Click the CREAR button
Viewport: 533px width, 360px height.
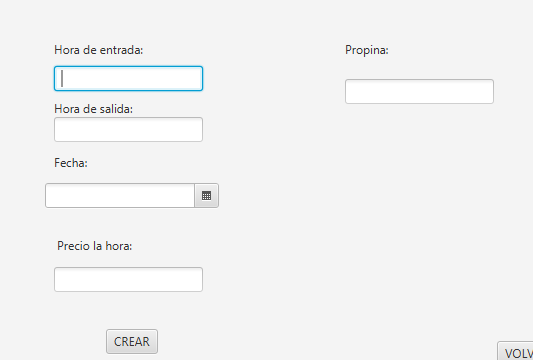coord(132,341)
